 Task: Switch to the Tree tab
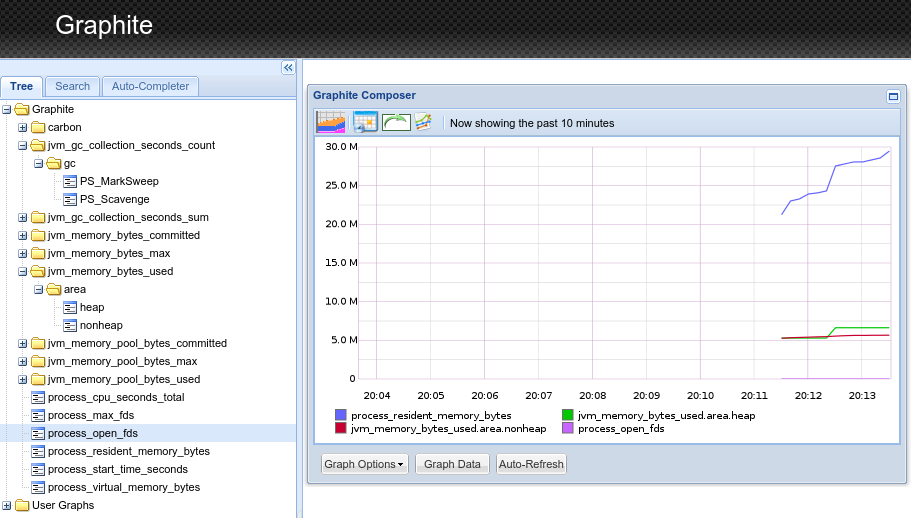coord(21,86)
